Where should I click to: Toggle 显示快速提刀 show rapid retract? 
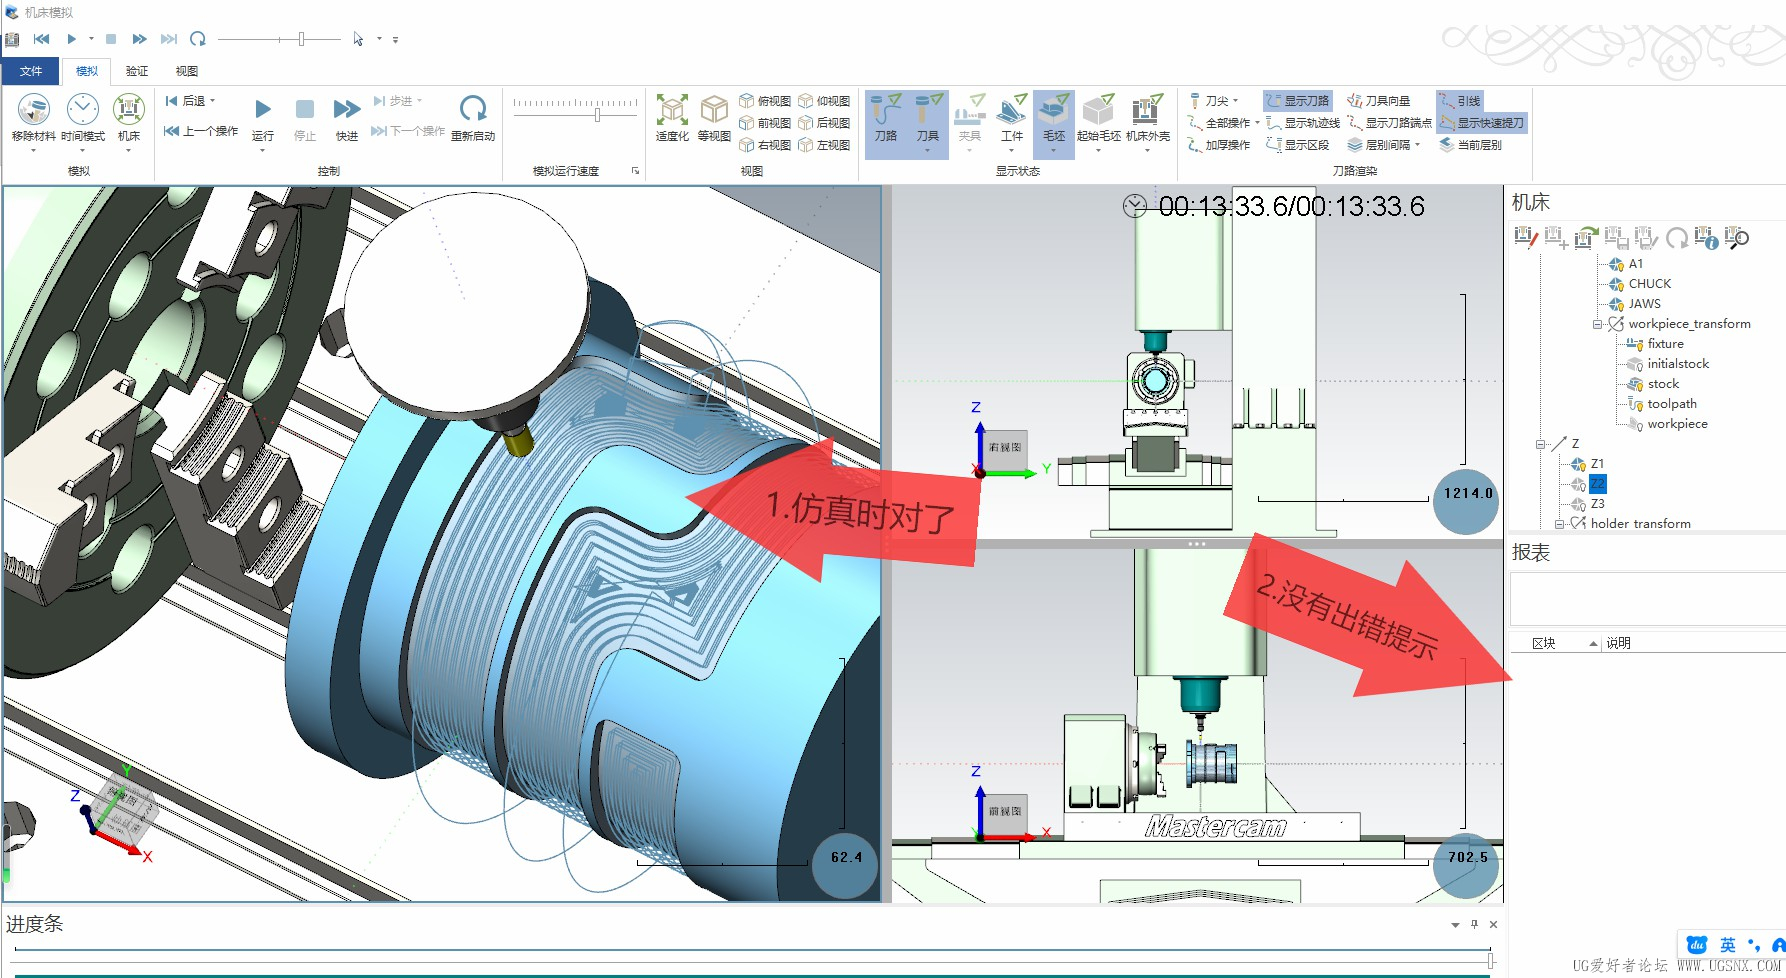point(1482,123)
